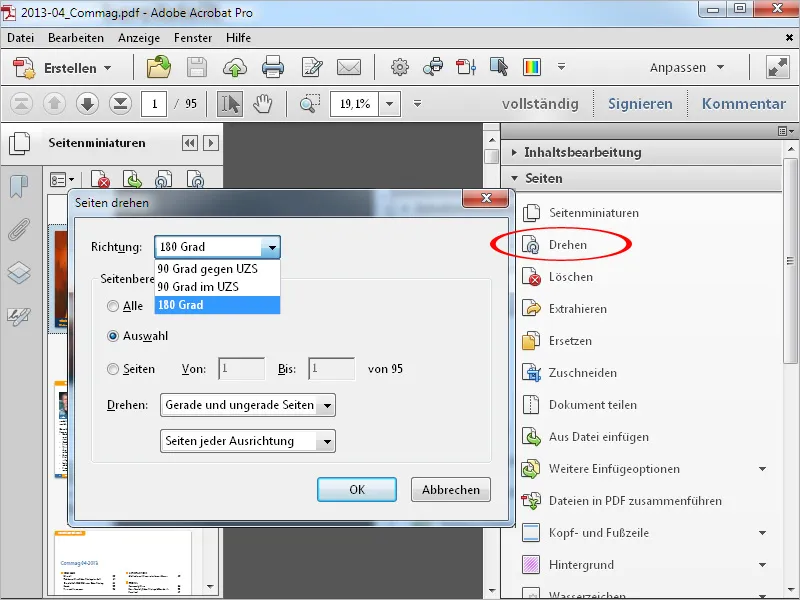Click the current page number field
This screenshot has width=800, height=600.
pos(154,104)
